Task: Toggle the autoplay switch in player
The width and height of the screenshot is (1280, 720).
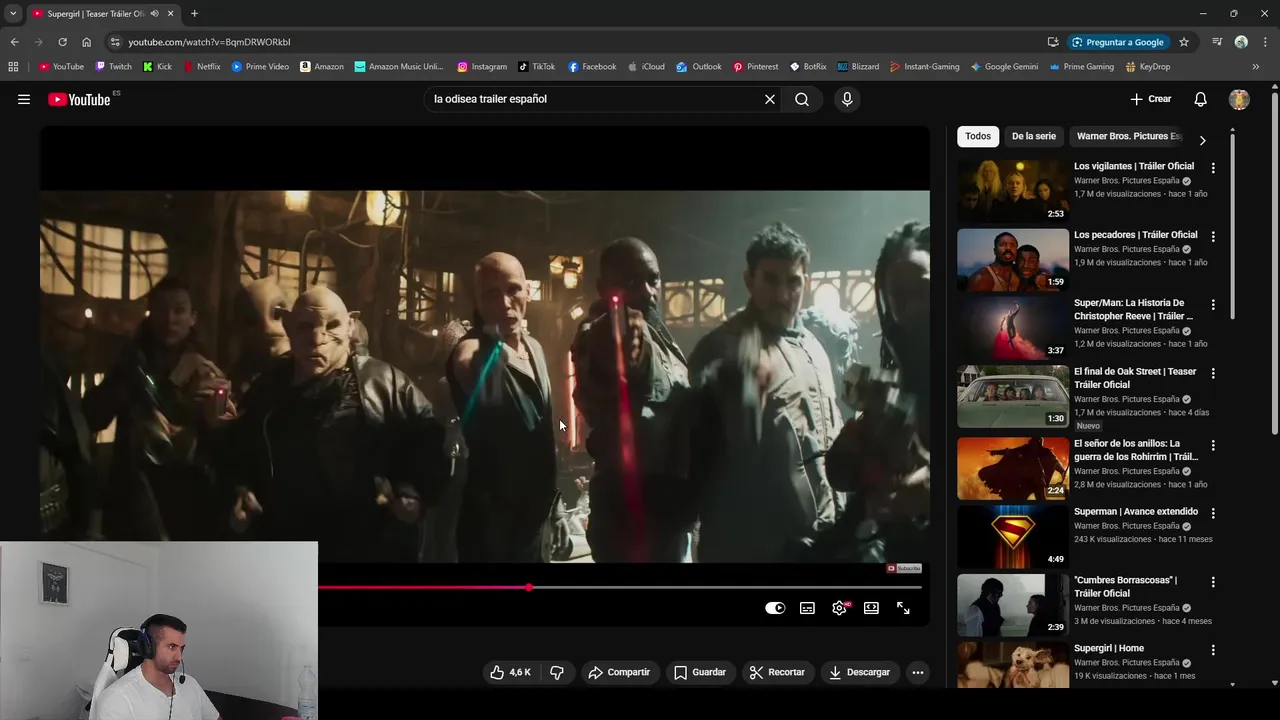Action: point(775,608)
